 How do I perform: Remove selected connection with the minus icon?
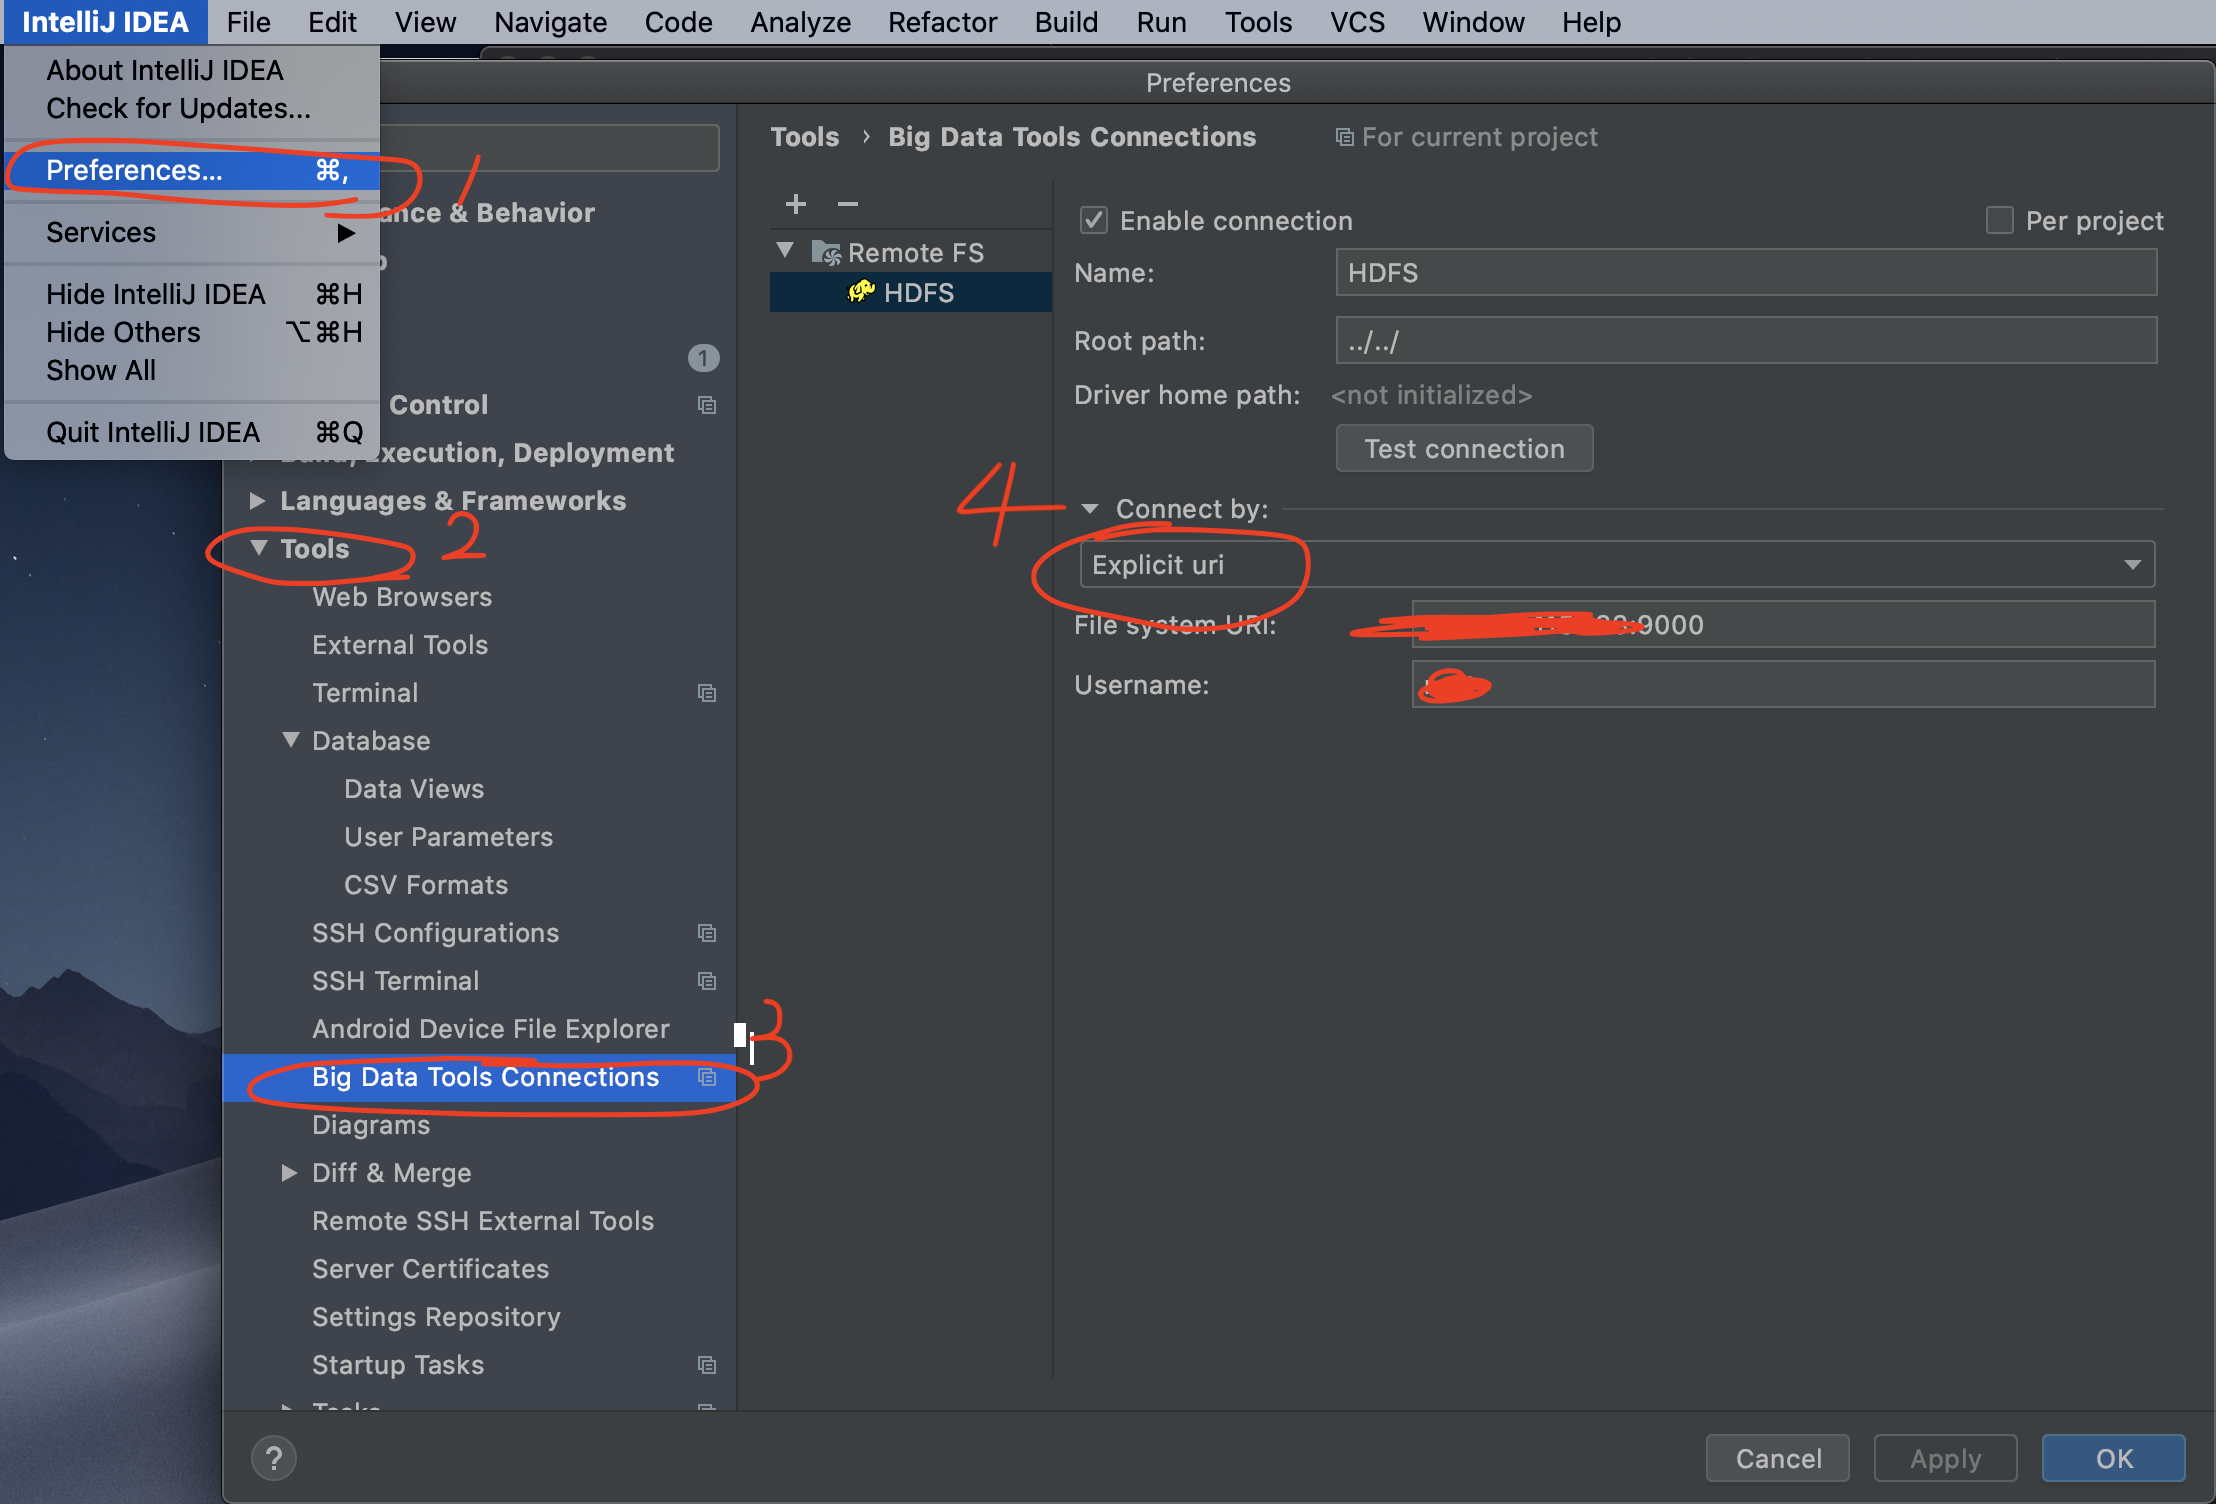[x=848, y=204]
